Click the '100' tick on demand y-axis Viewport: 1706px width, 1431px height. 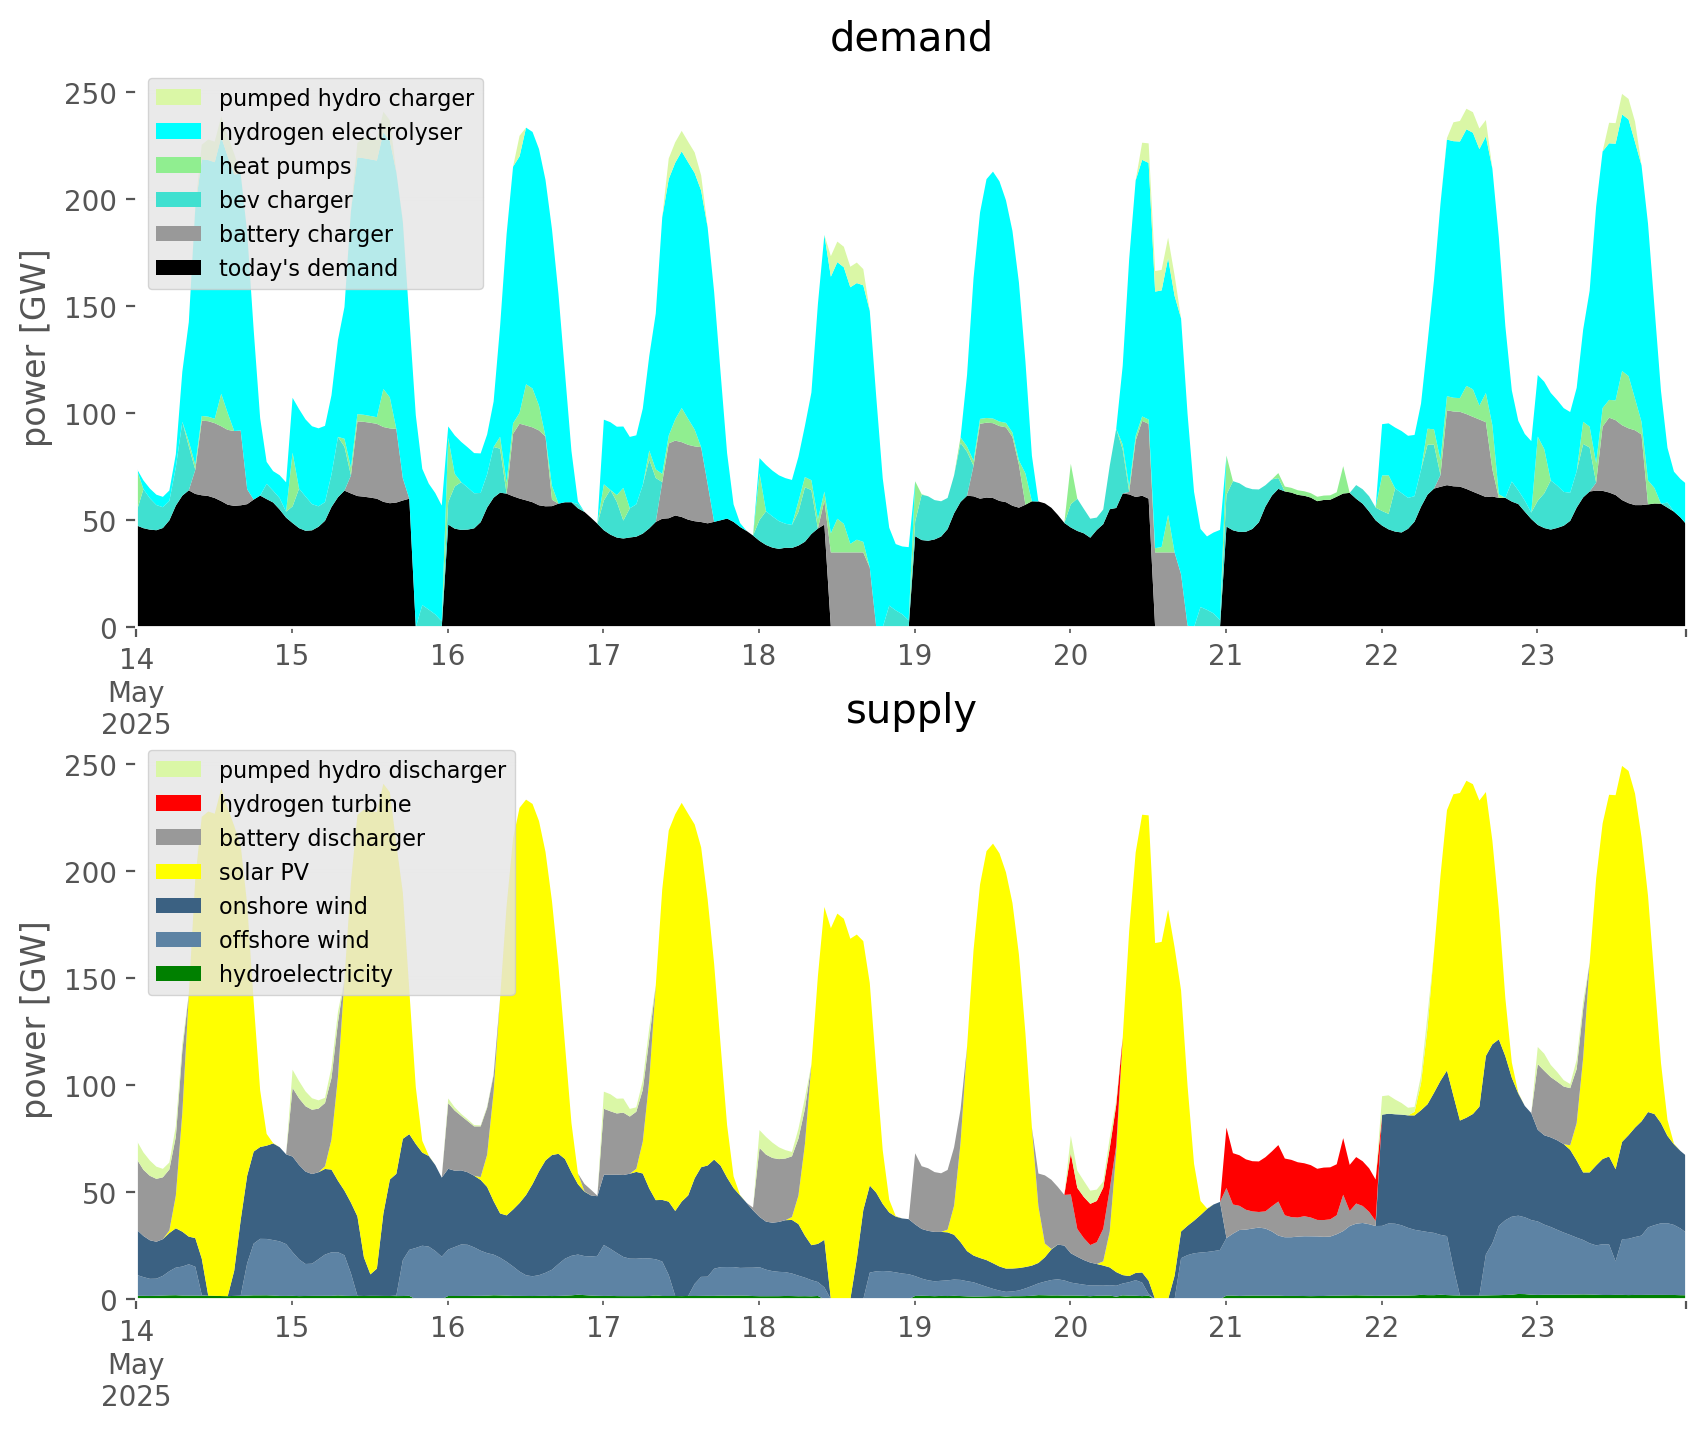coord(92,414)
